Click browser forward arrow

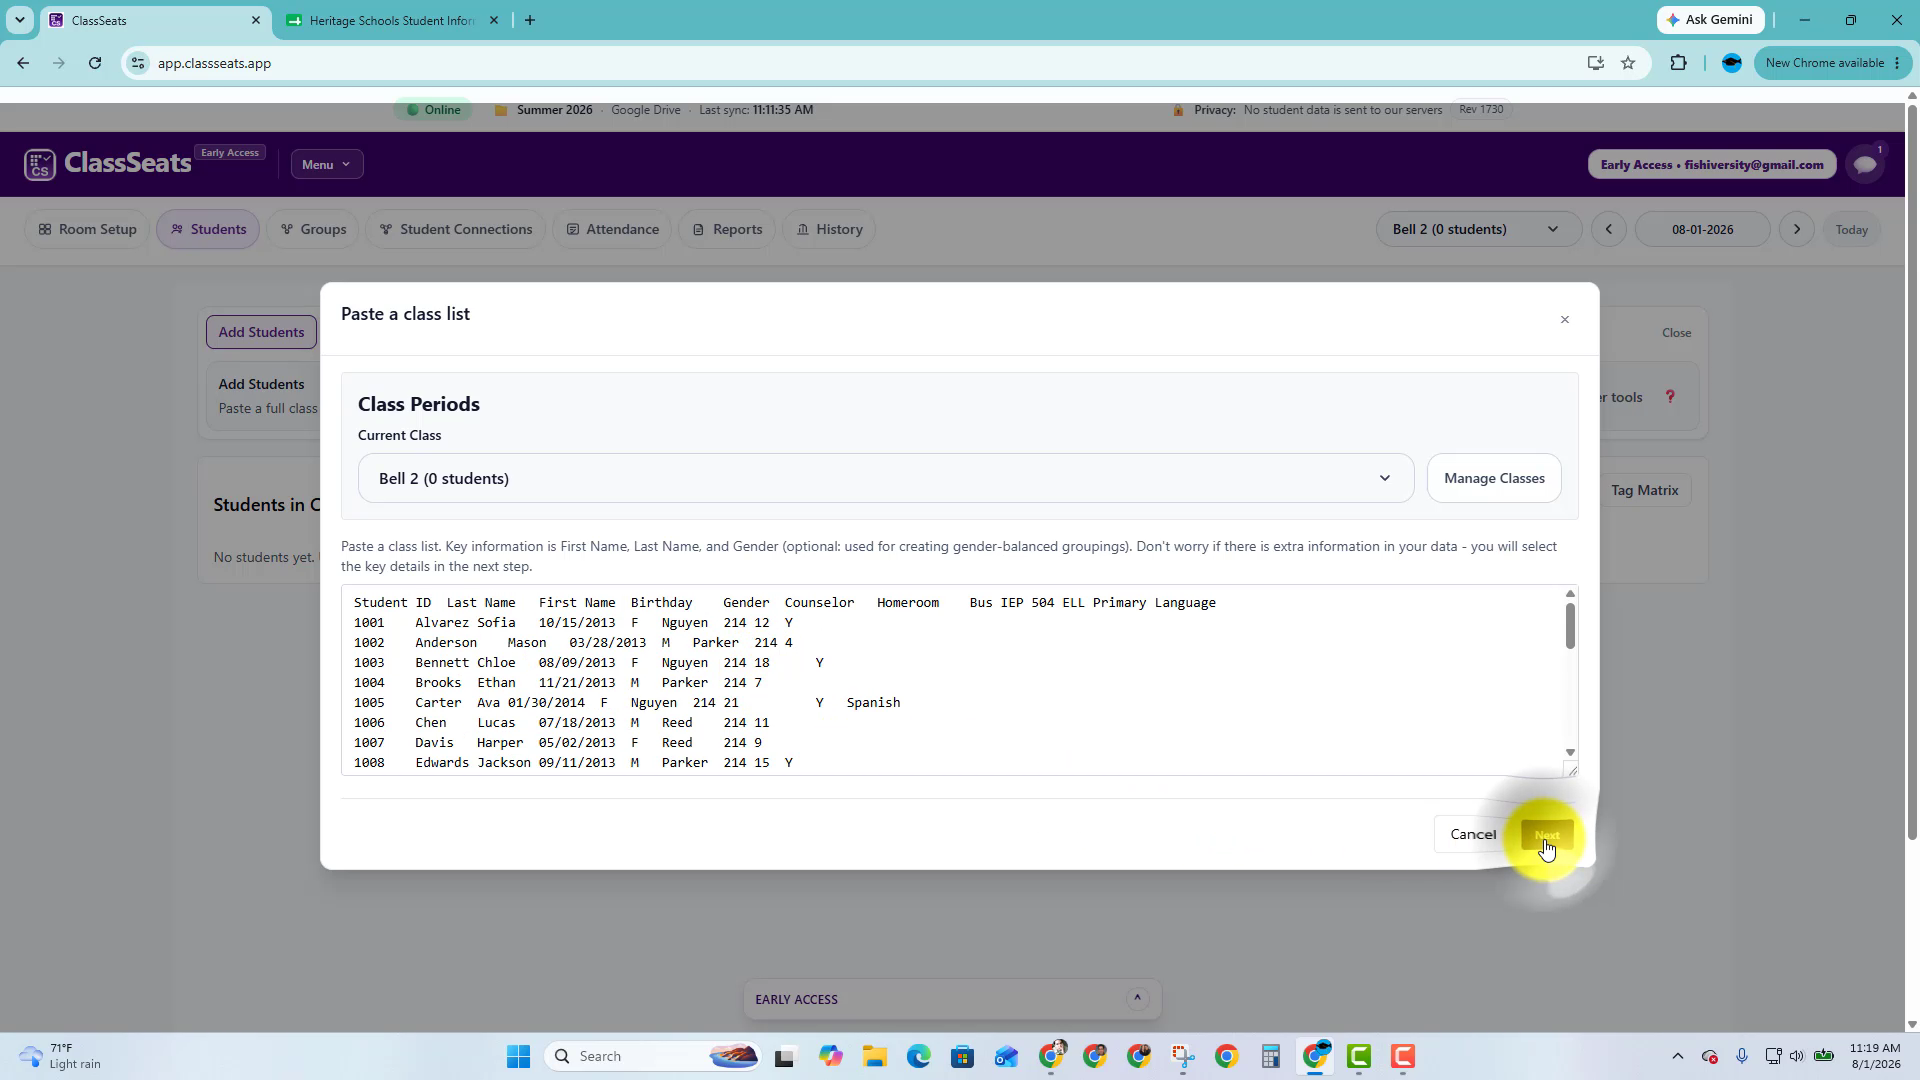59,63
